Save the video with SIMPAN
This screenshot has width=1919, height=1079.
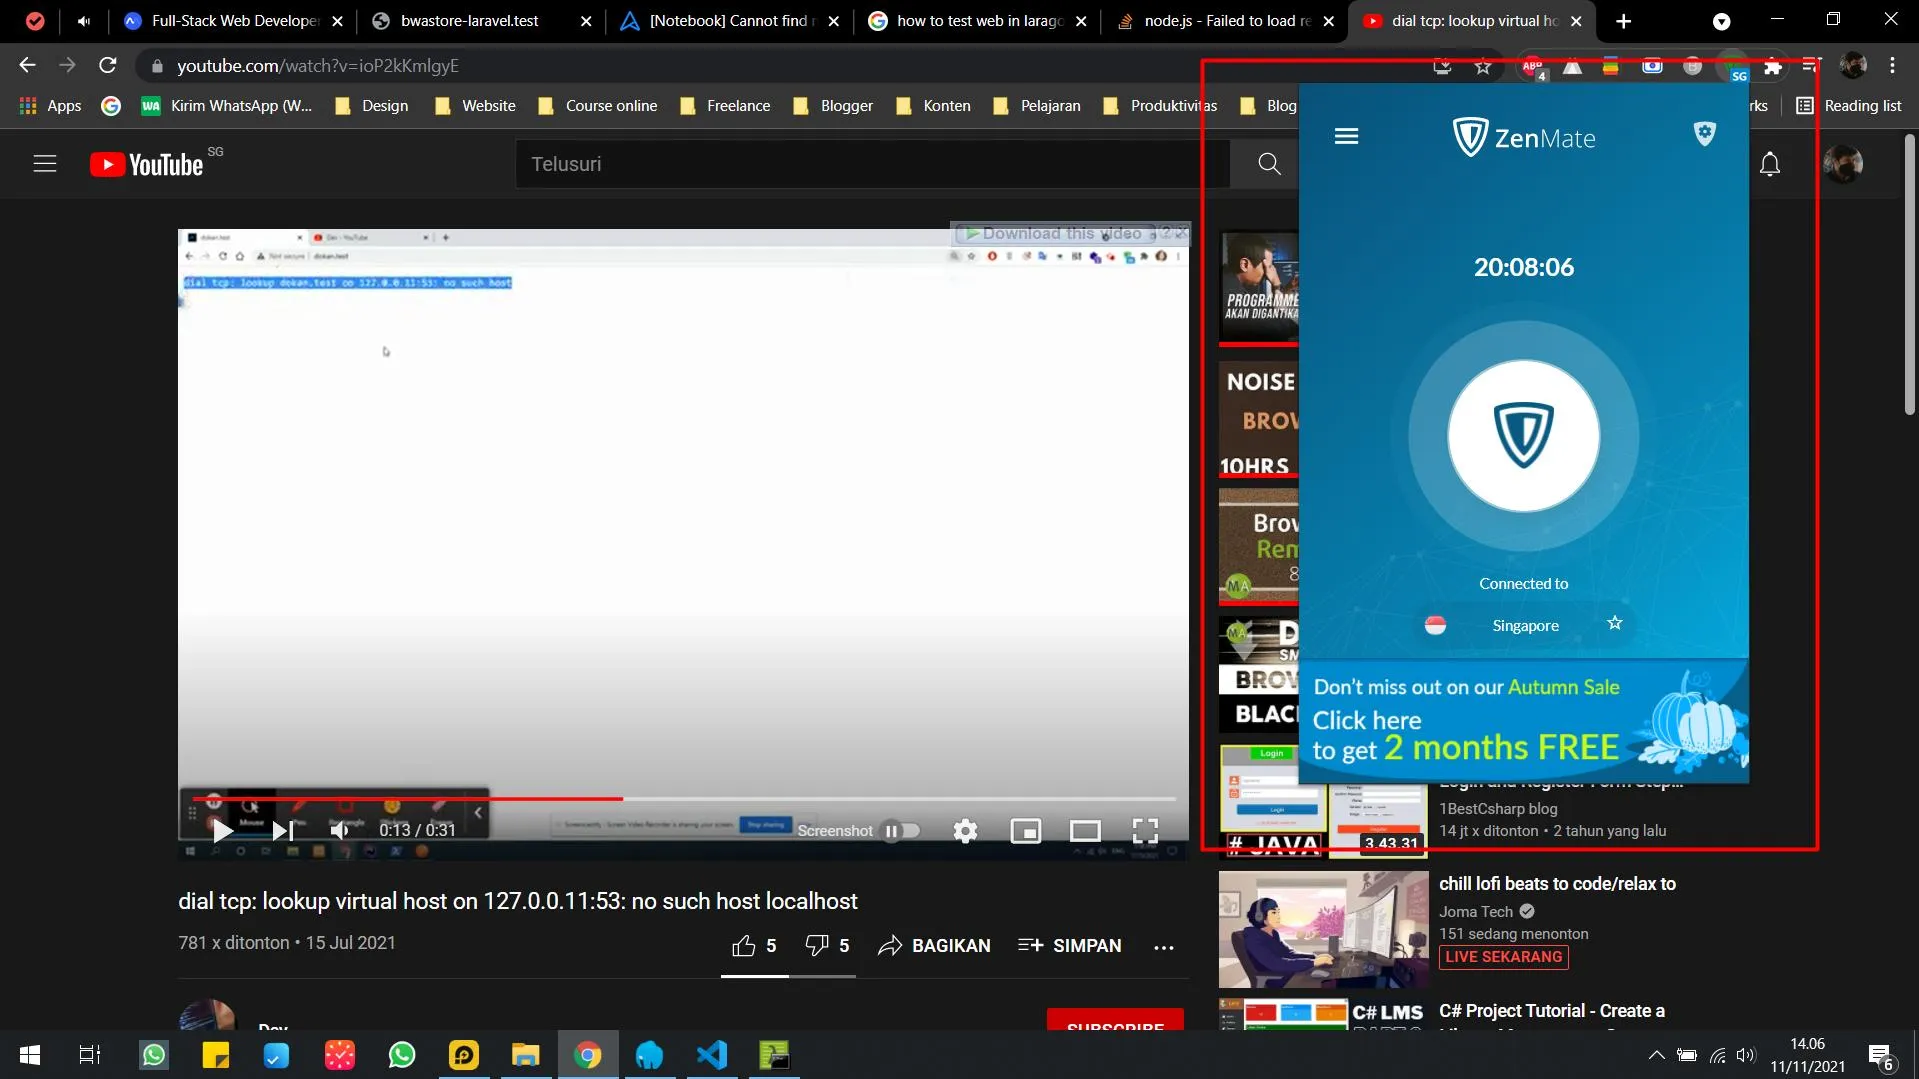click(x=1069, y=946)
